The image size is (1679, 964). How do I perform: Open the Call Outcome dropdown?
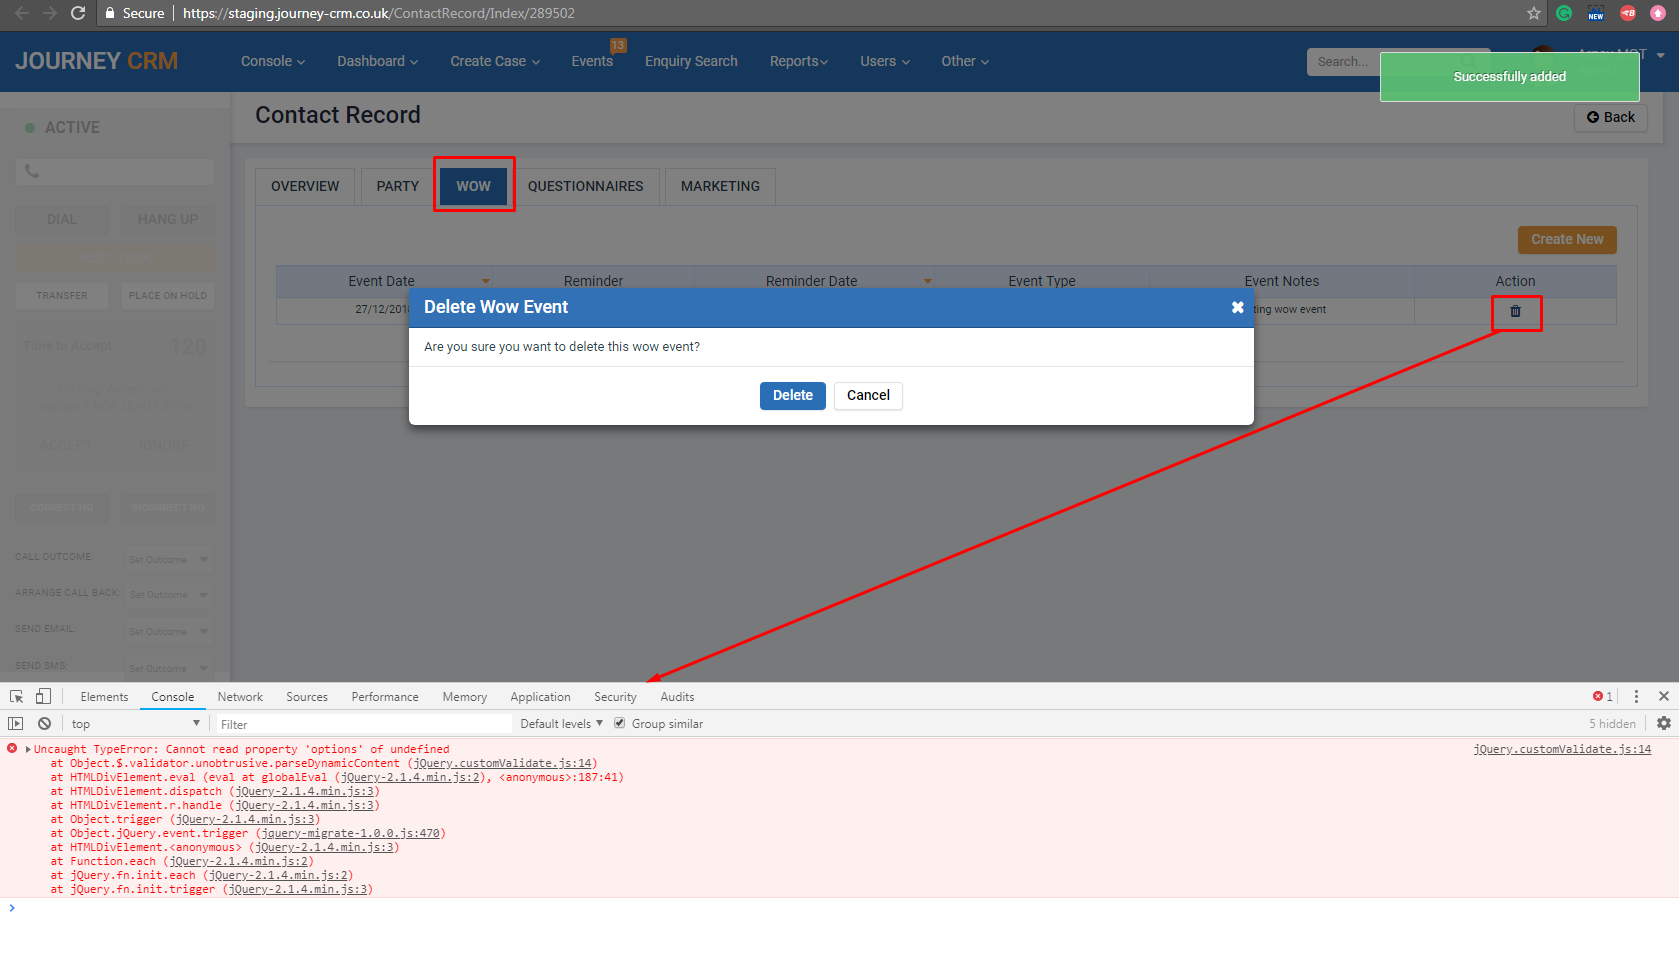pos(169,559)
